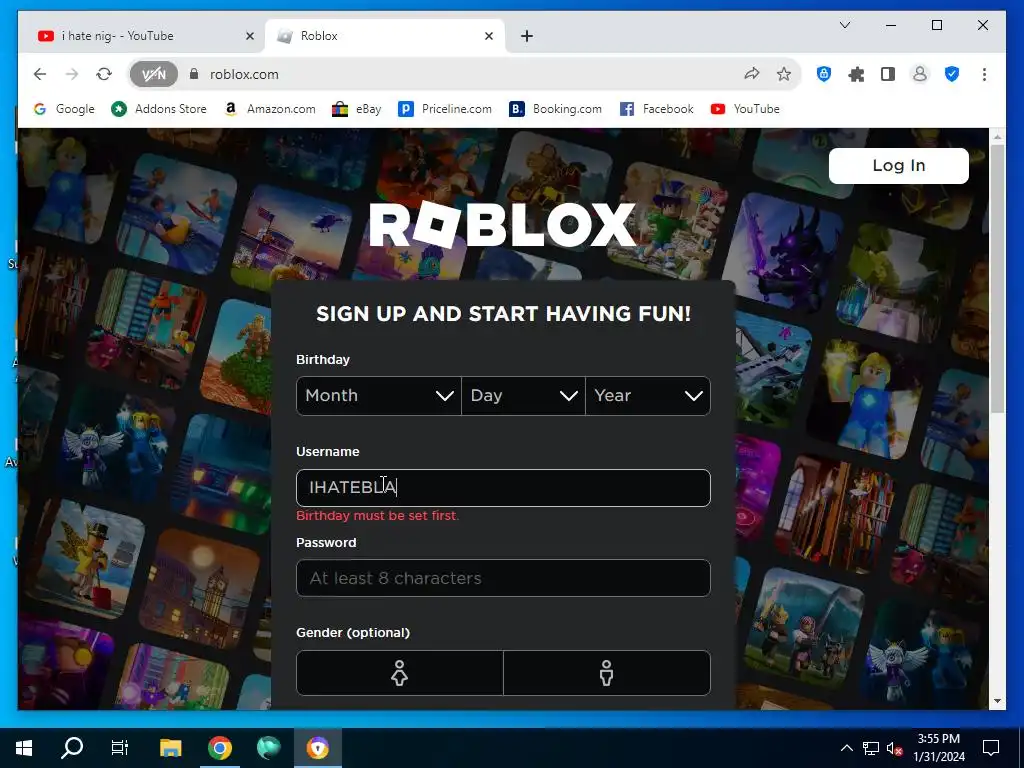Viewport: 1024px width, 768px height.
Task: Click the muted volume tray icon
Action: pyautogui.click(x=894, y=748)
